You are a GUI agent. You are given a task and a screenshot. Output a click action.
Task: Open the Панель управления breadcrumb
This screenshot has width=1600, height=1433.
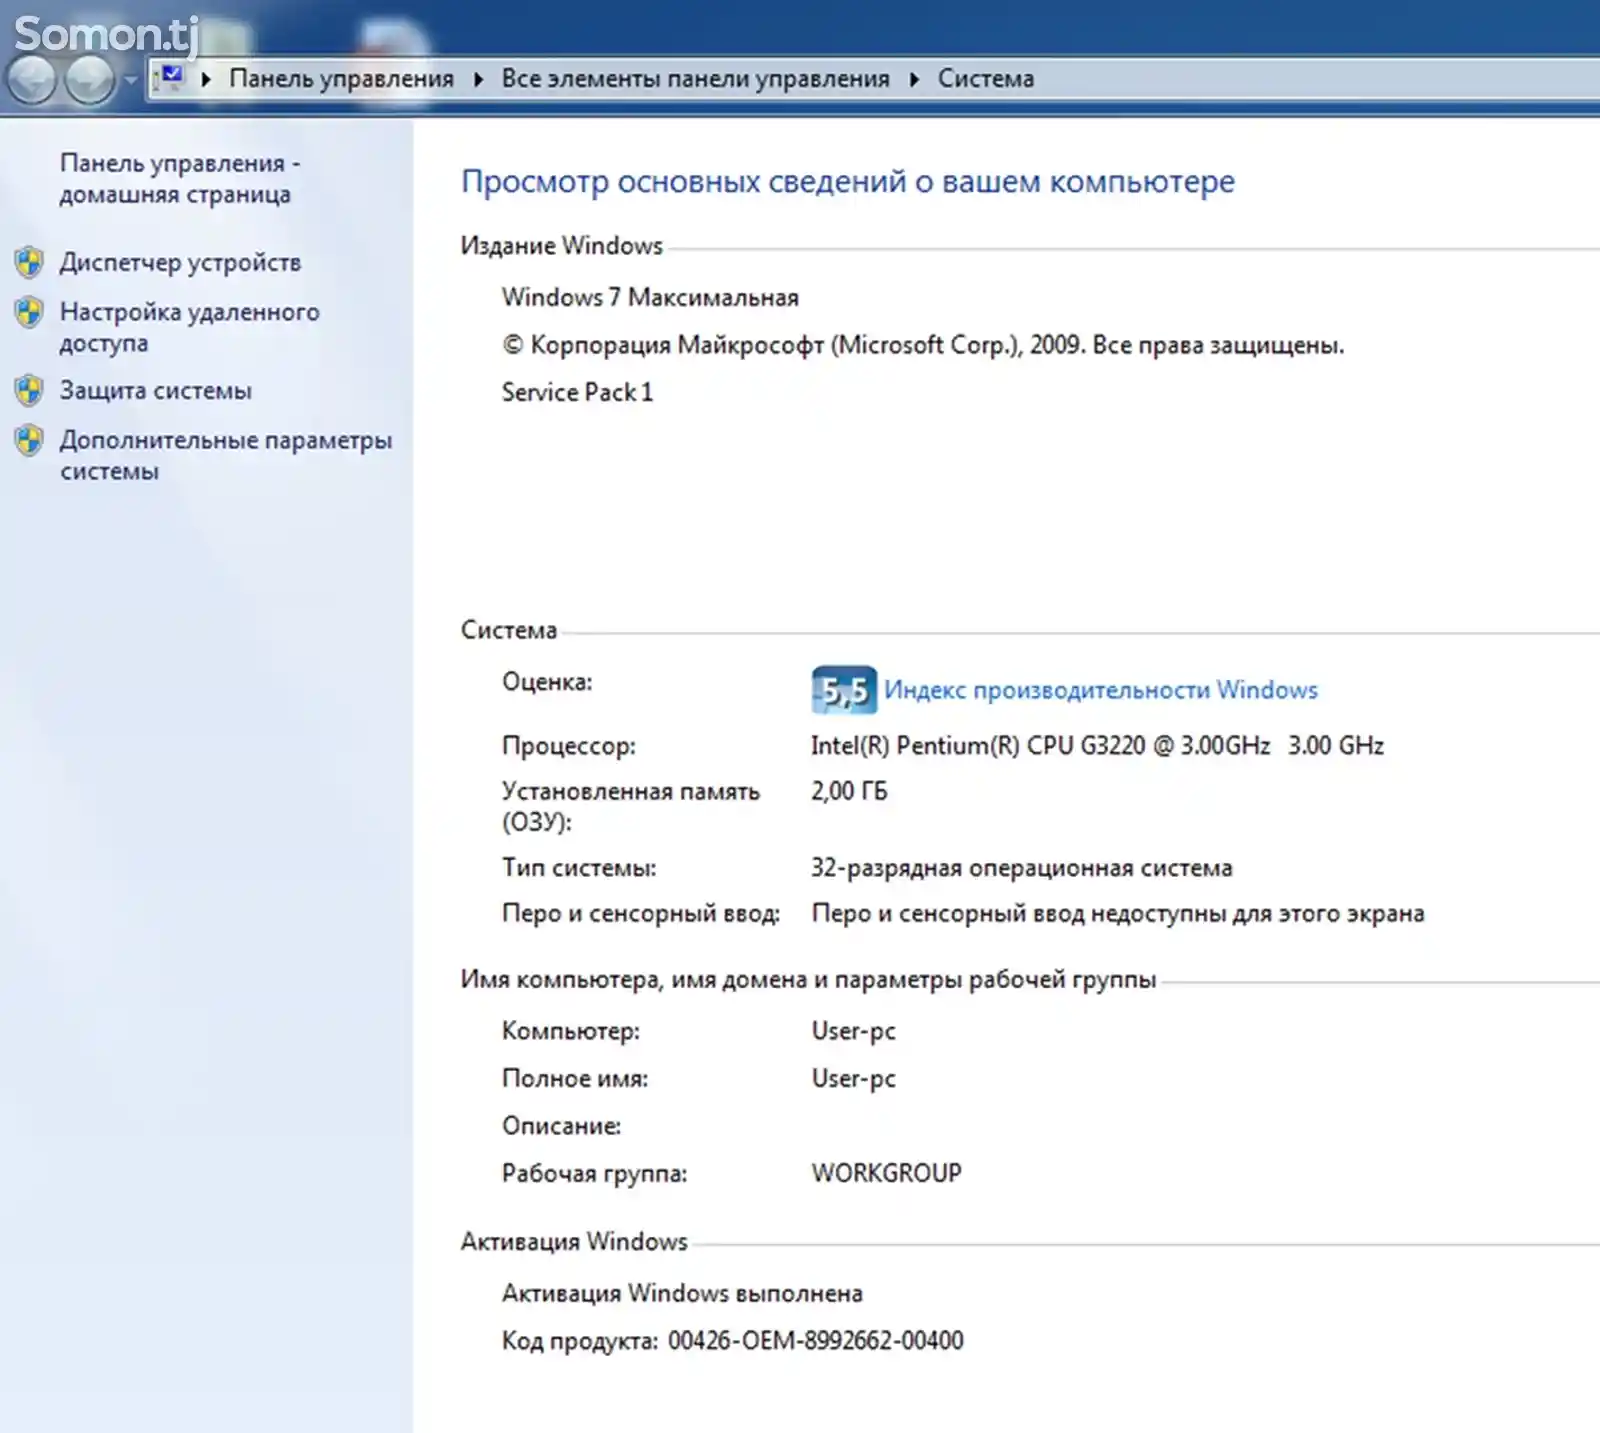(x=341, y=79)
